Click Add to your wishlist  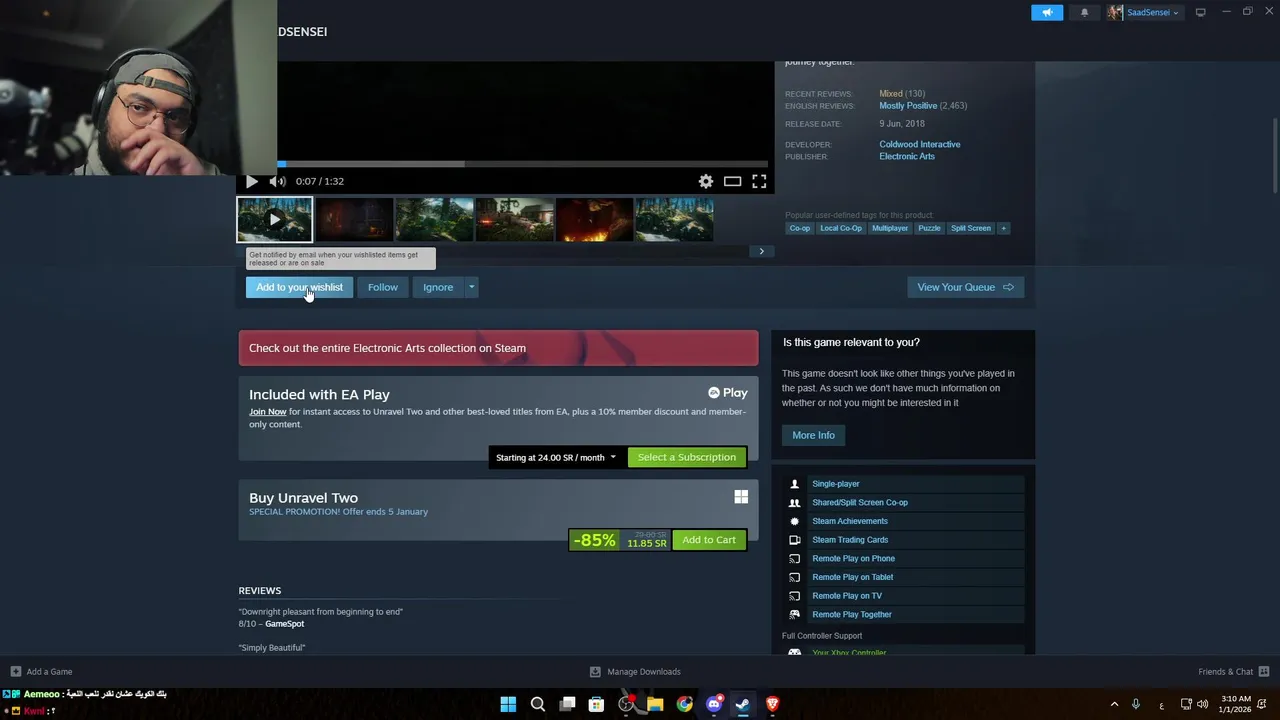299,287
